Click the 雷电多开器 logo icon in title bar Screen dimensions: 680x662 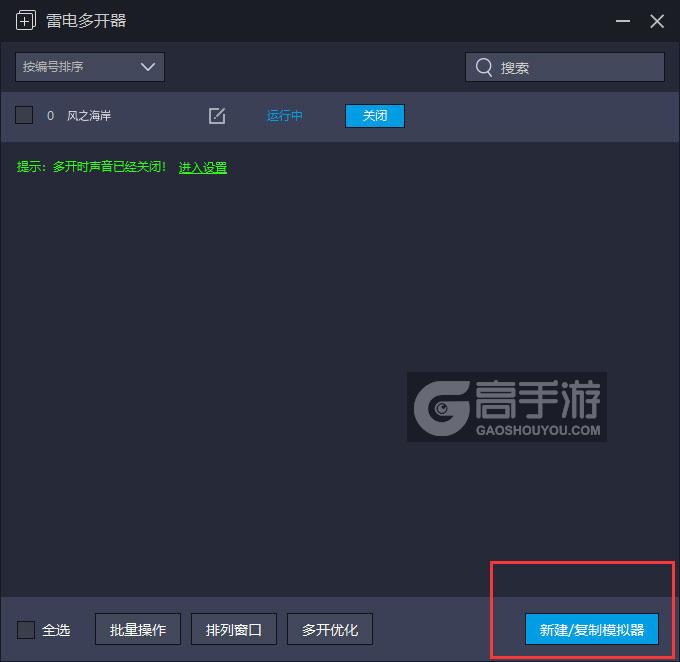[26, 21]
